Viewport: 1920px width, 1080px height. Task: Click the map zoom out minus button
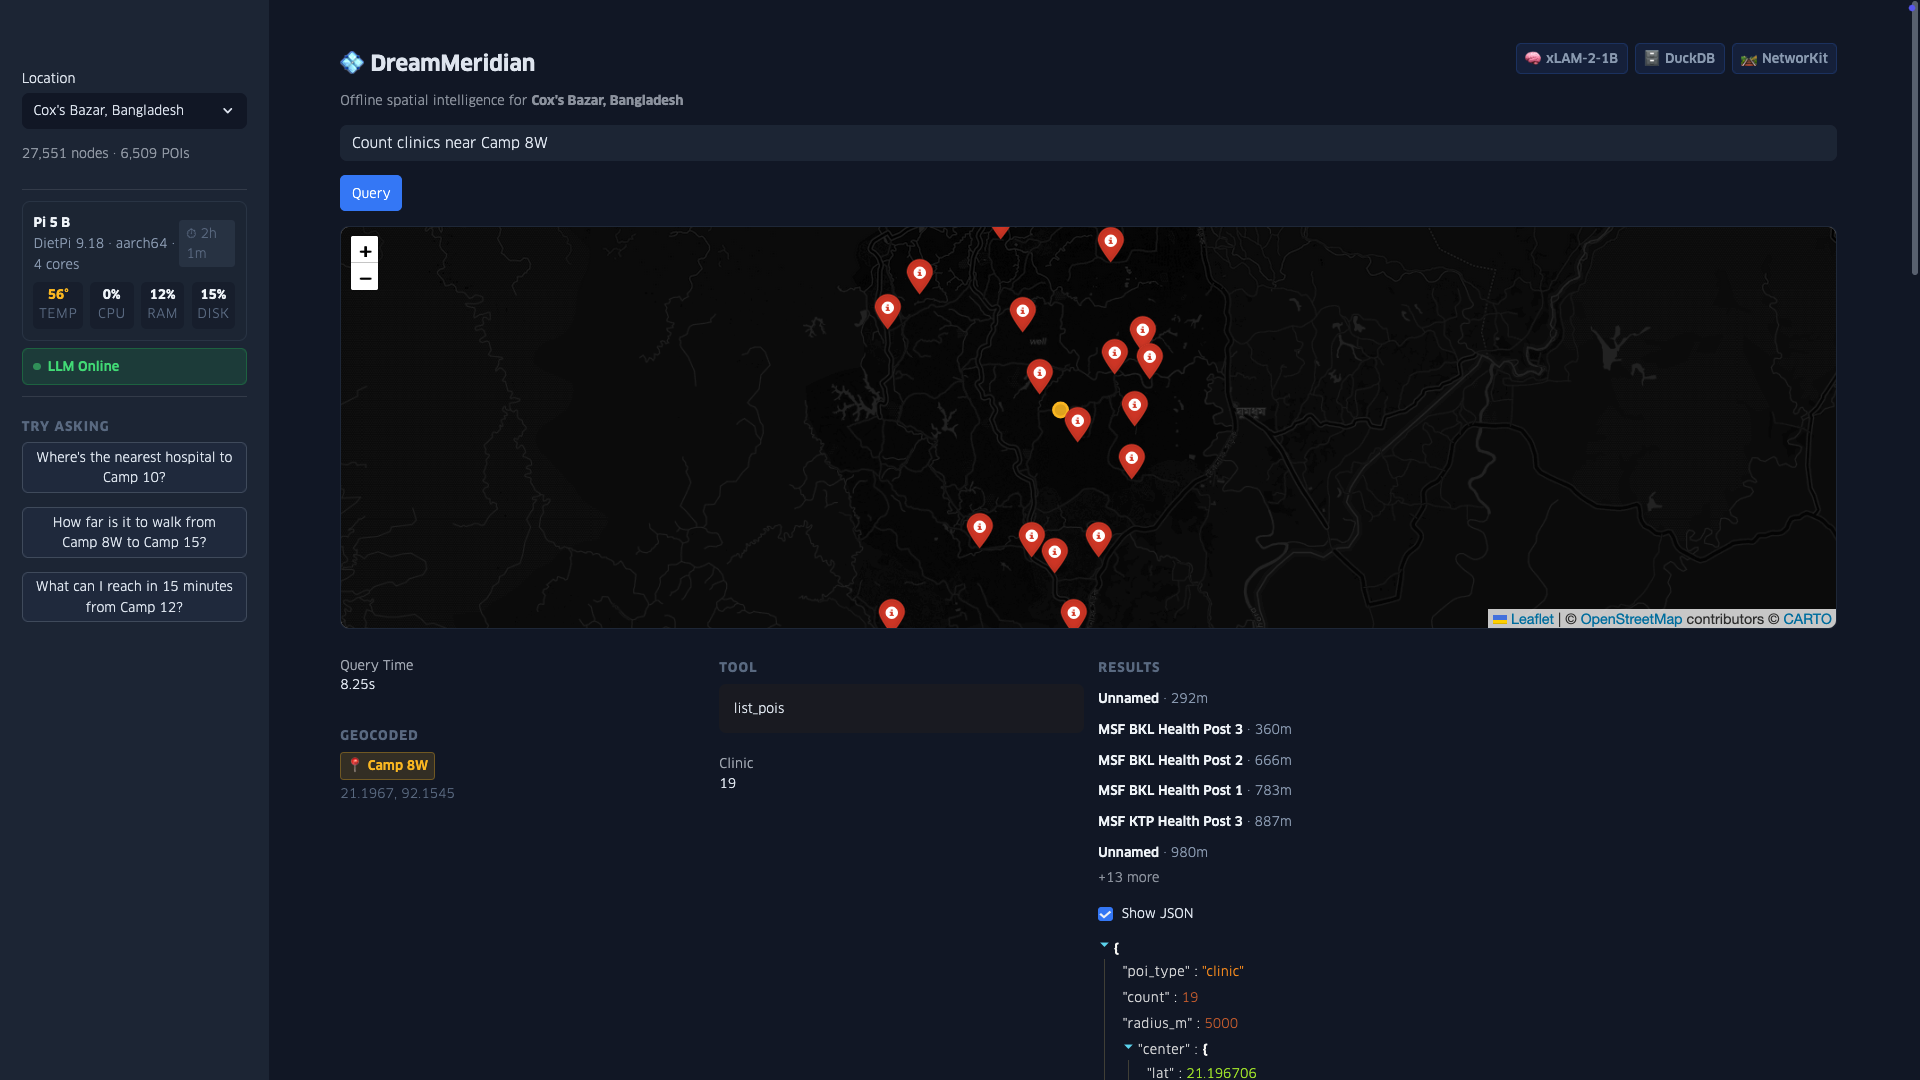[364, 278]
